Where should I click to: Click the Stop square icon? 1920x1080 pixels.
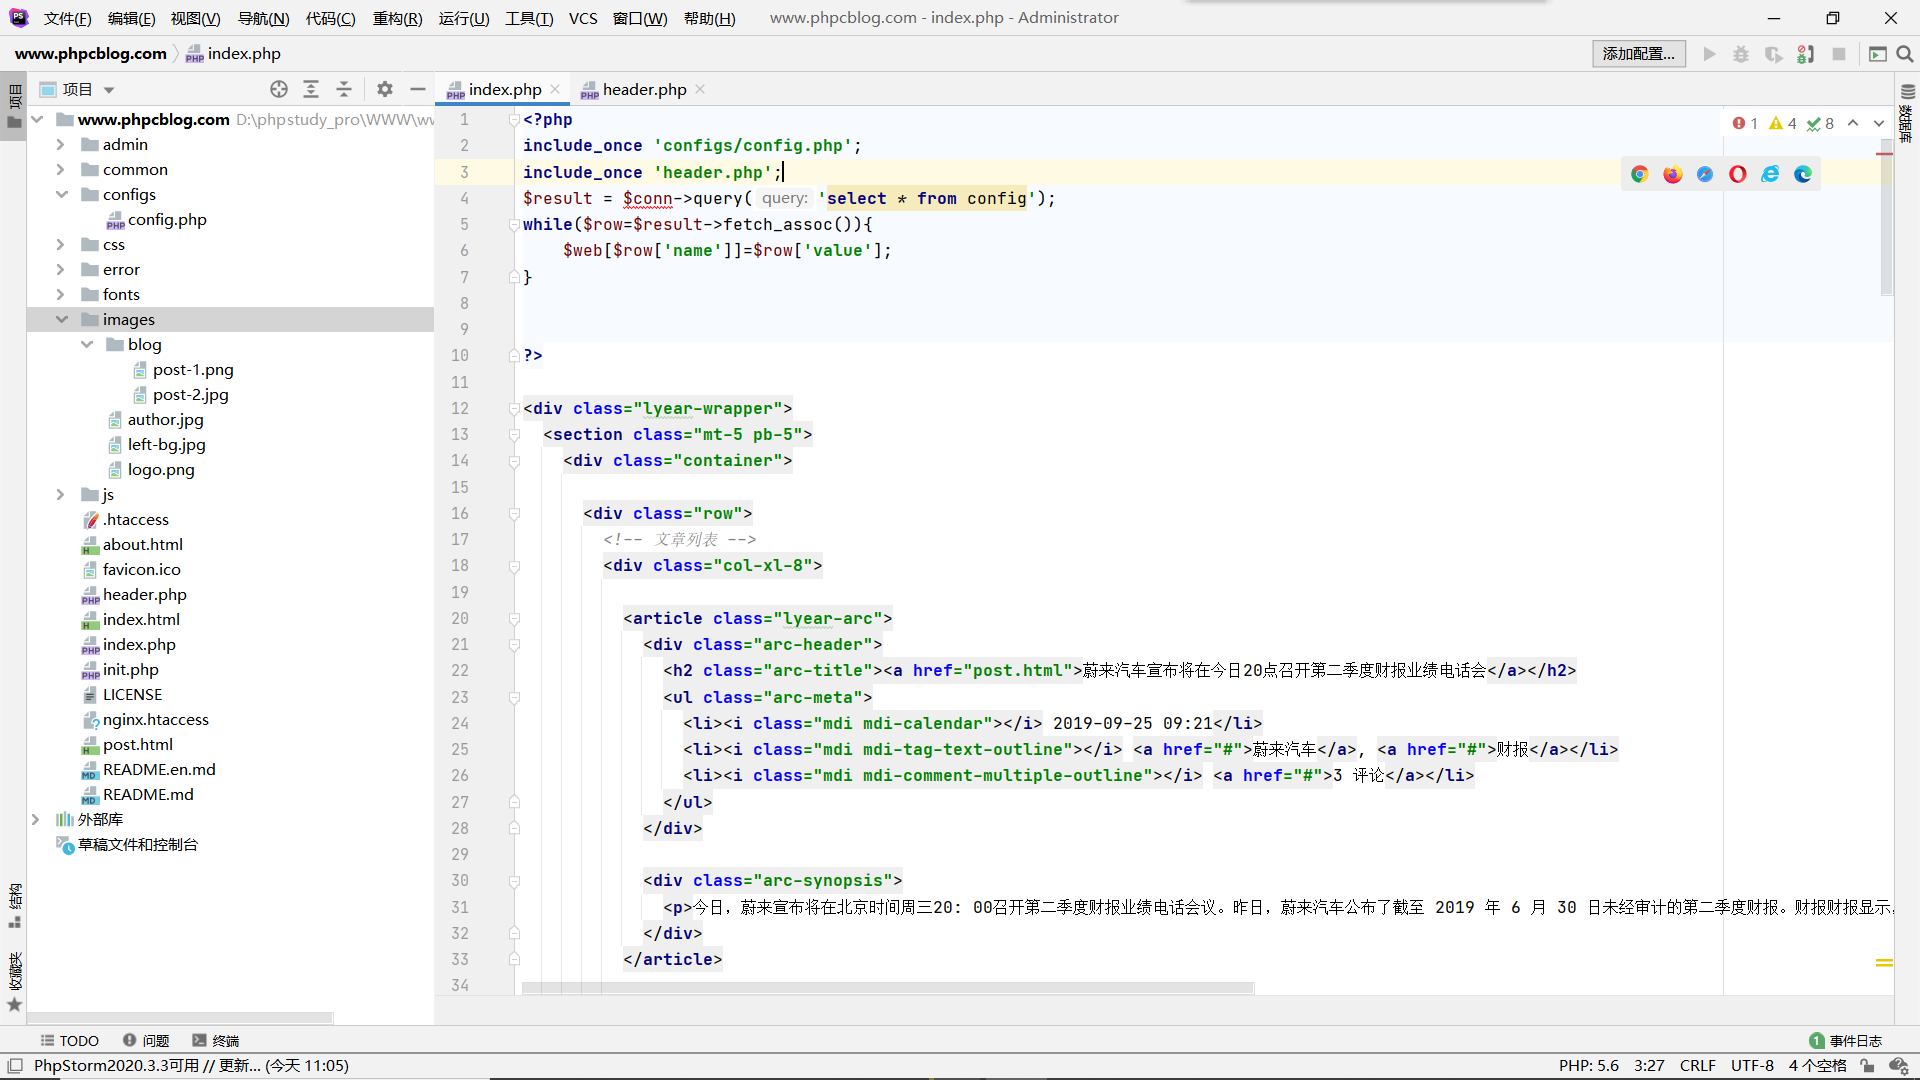[x=1839, y=54]
